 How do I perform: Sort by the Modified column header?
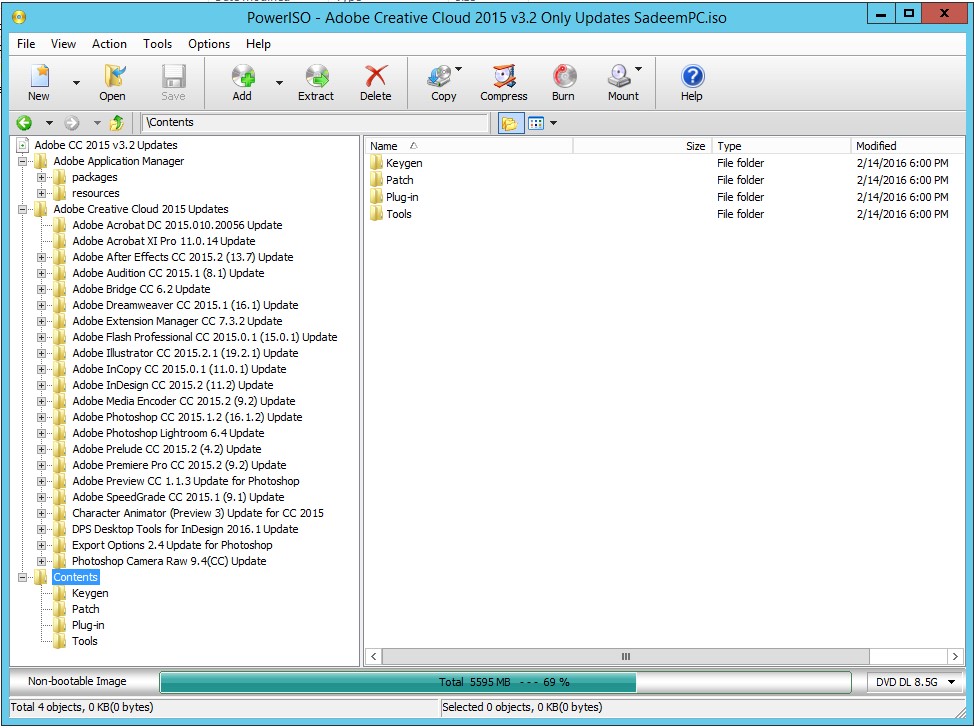pos(907,146)
